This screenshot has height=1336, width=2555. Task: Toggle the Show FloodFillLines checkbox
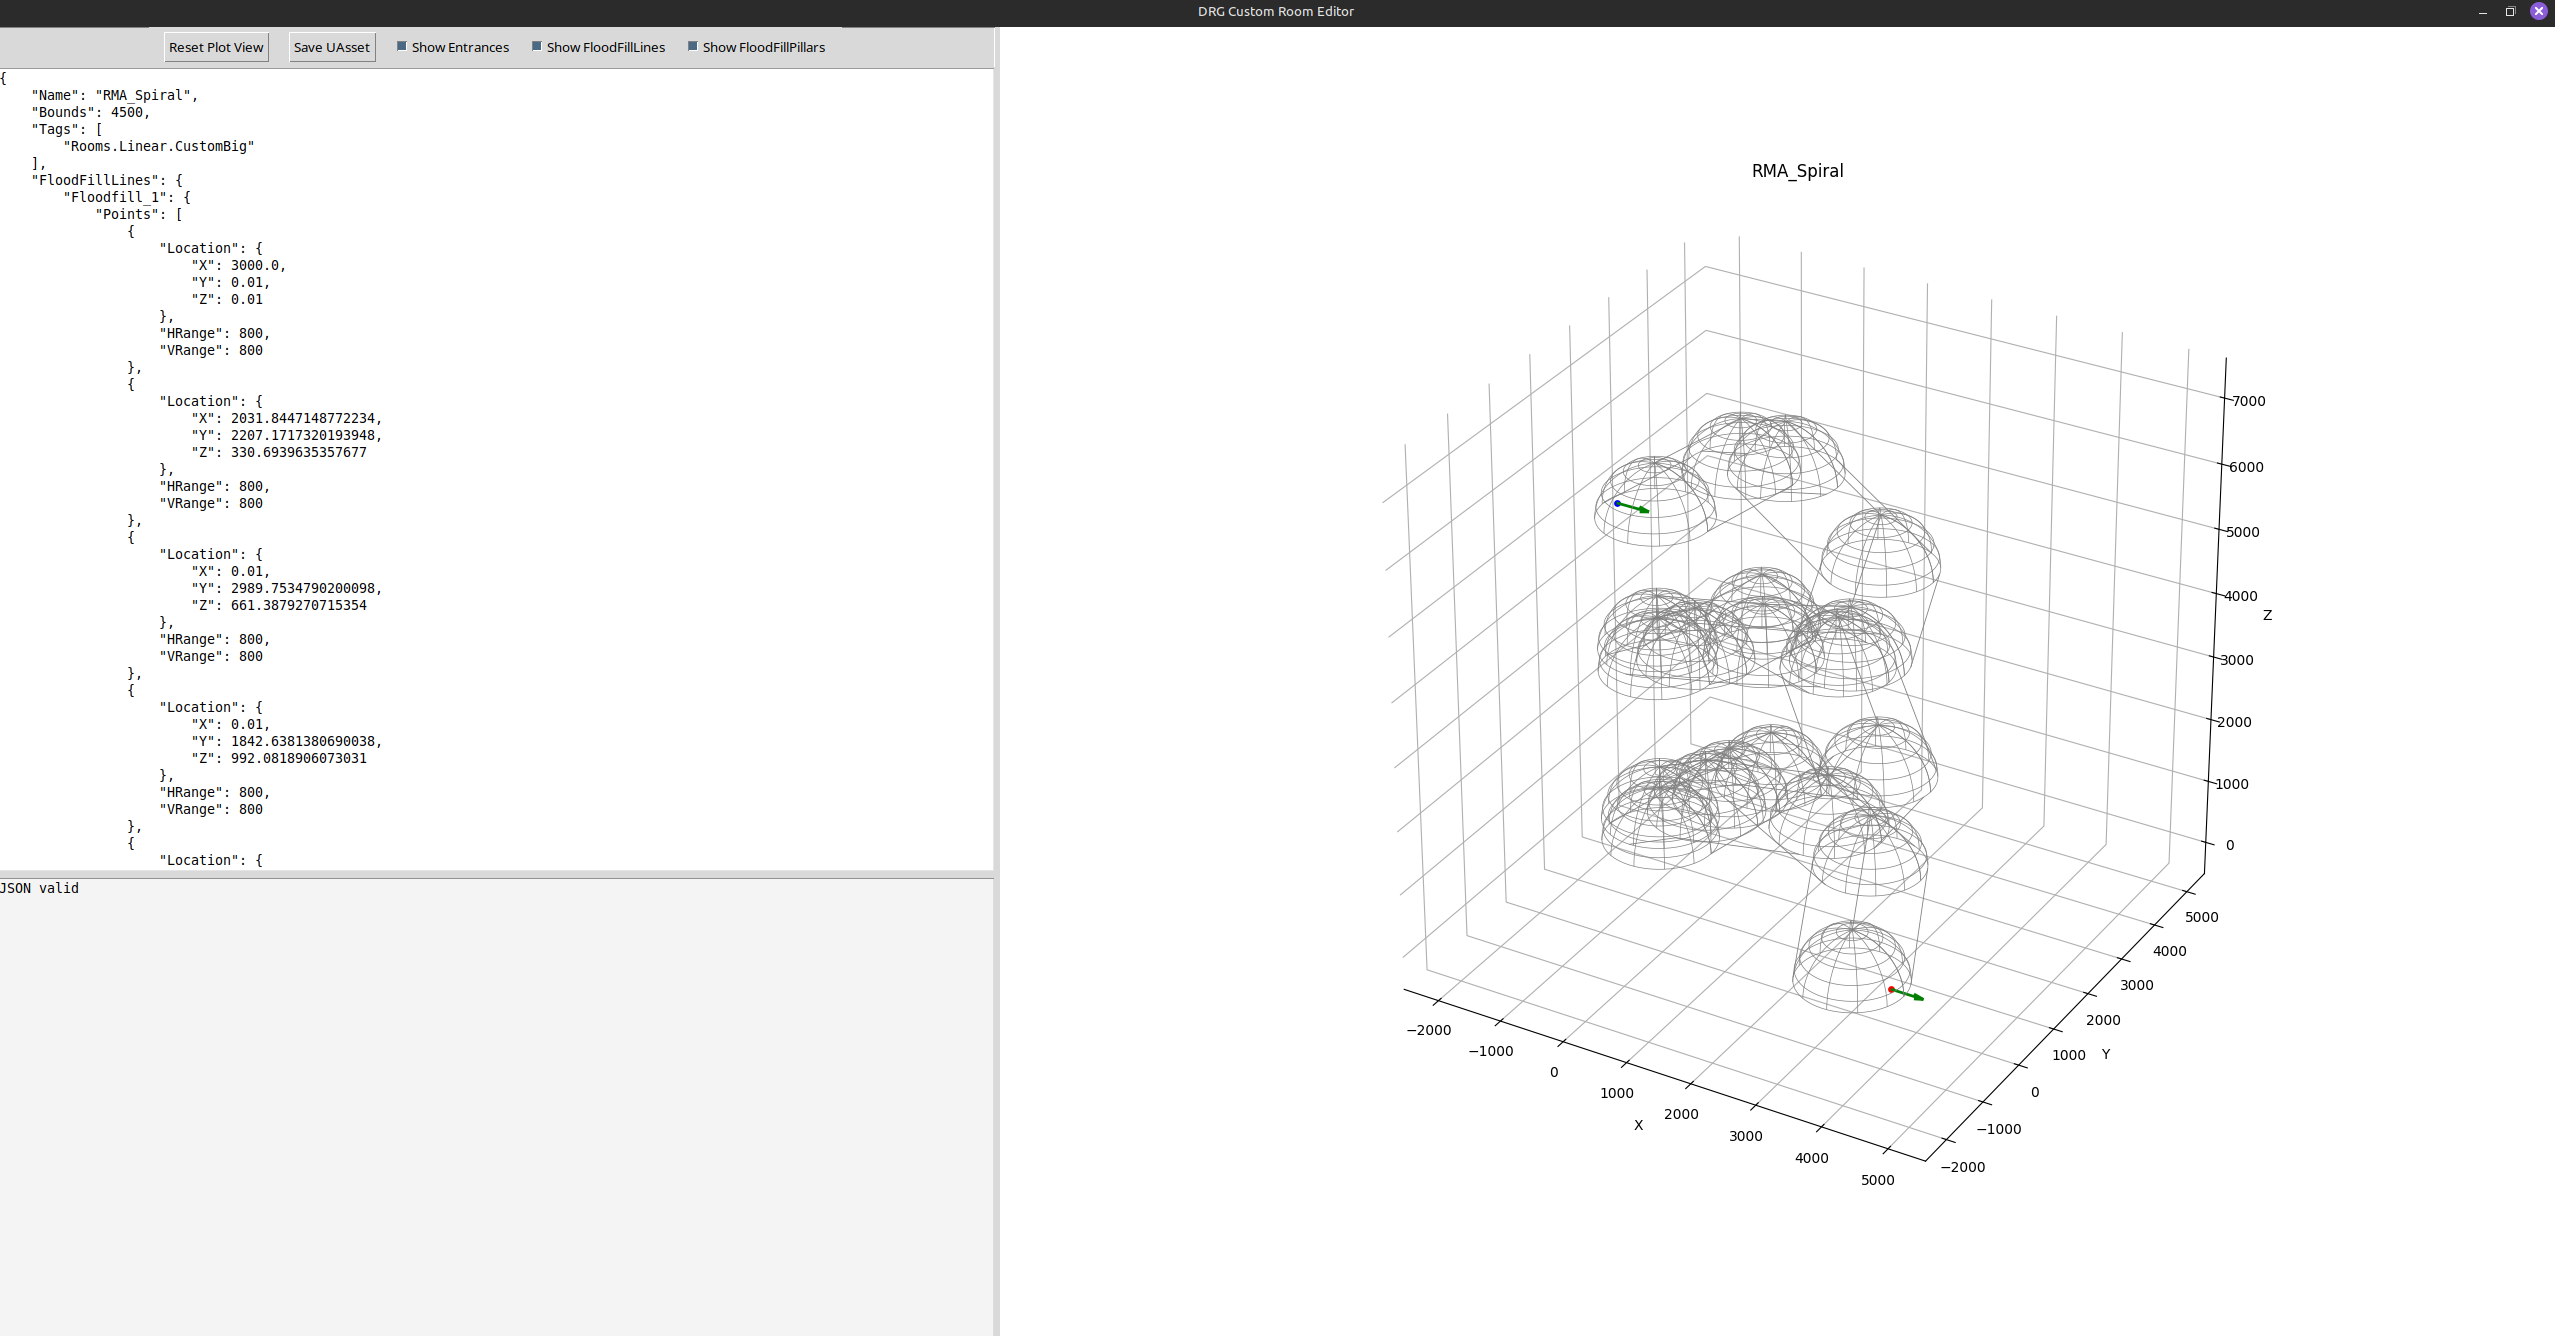[537, 46]
